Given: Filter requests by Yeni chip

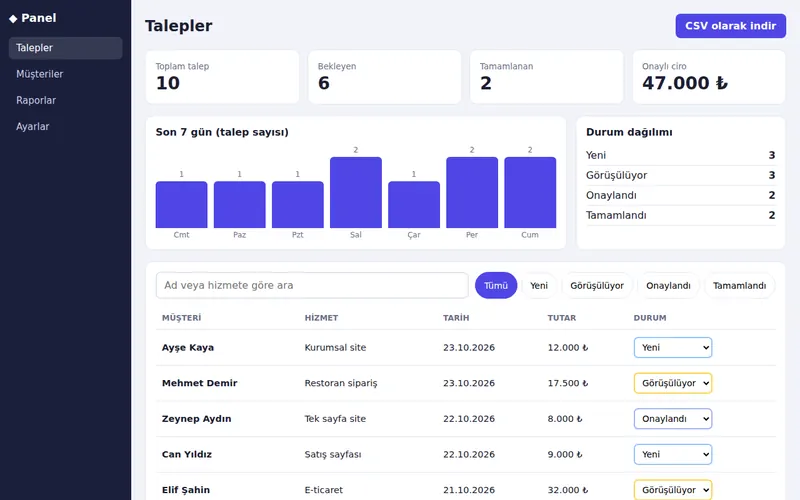Looking at the screenshot, I should tap(539, 286).
